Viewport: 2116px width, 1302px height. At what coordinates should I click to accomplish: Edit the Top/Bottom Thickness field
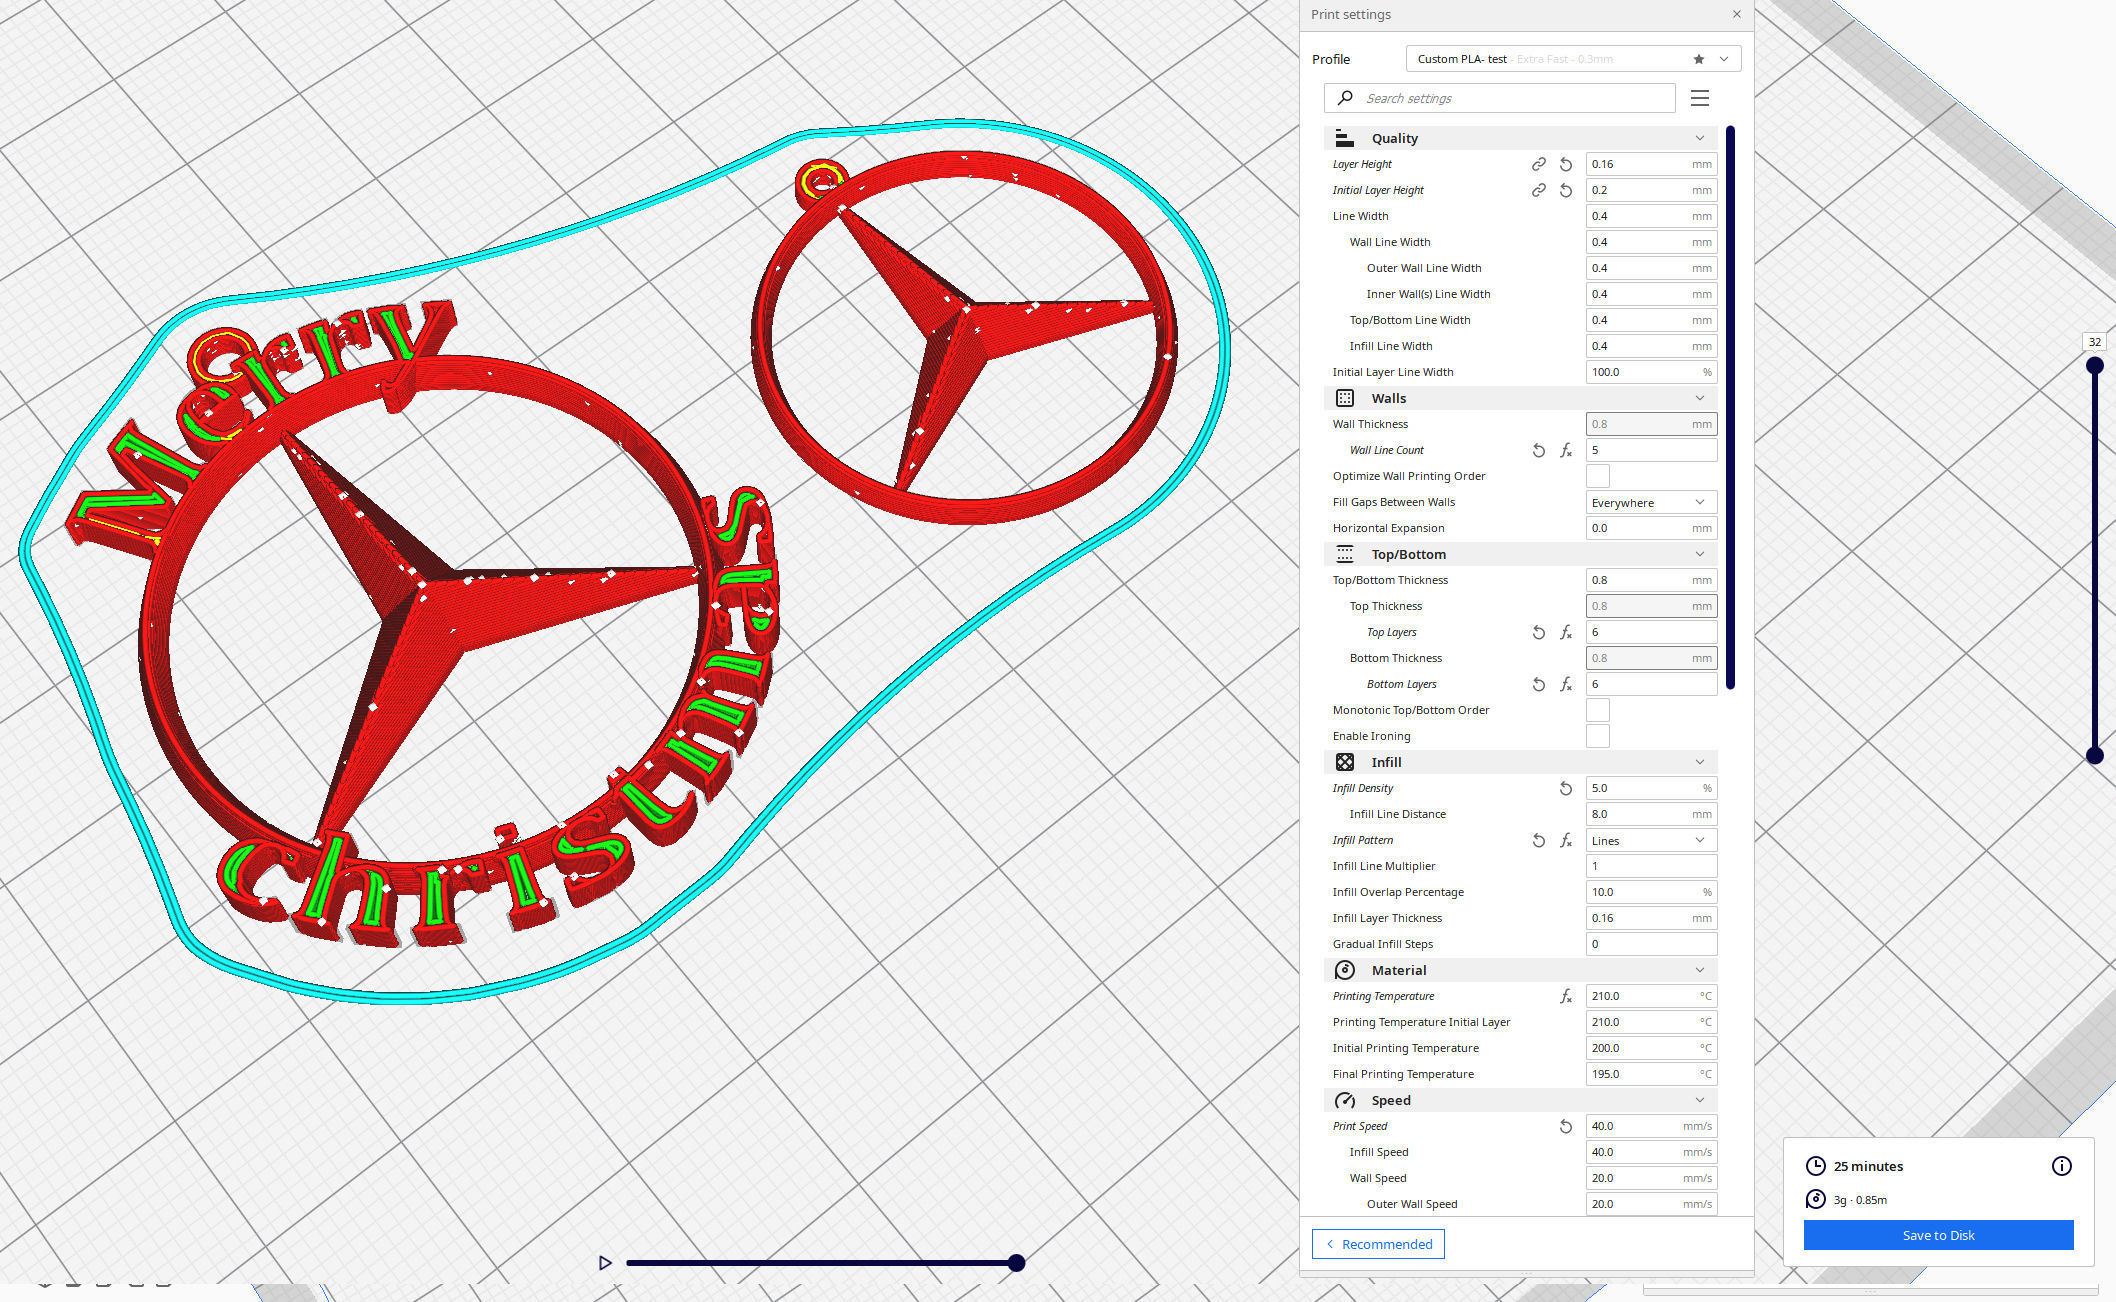pyautogui.click(x=1651, y=580)
